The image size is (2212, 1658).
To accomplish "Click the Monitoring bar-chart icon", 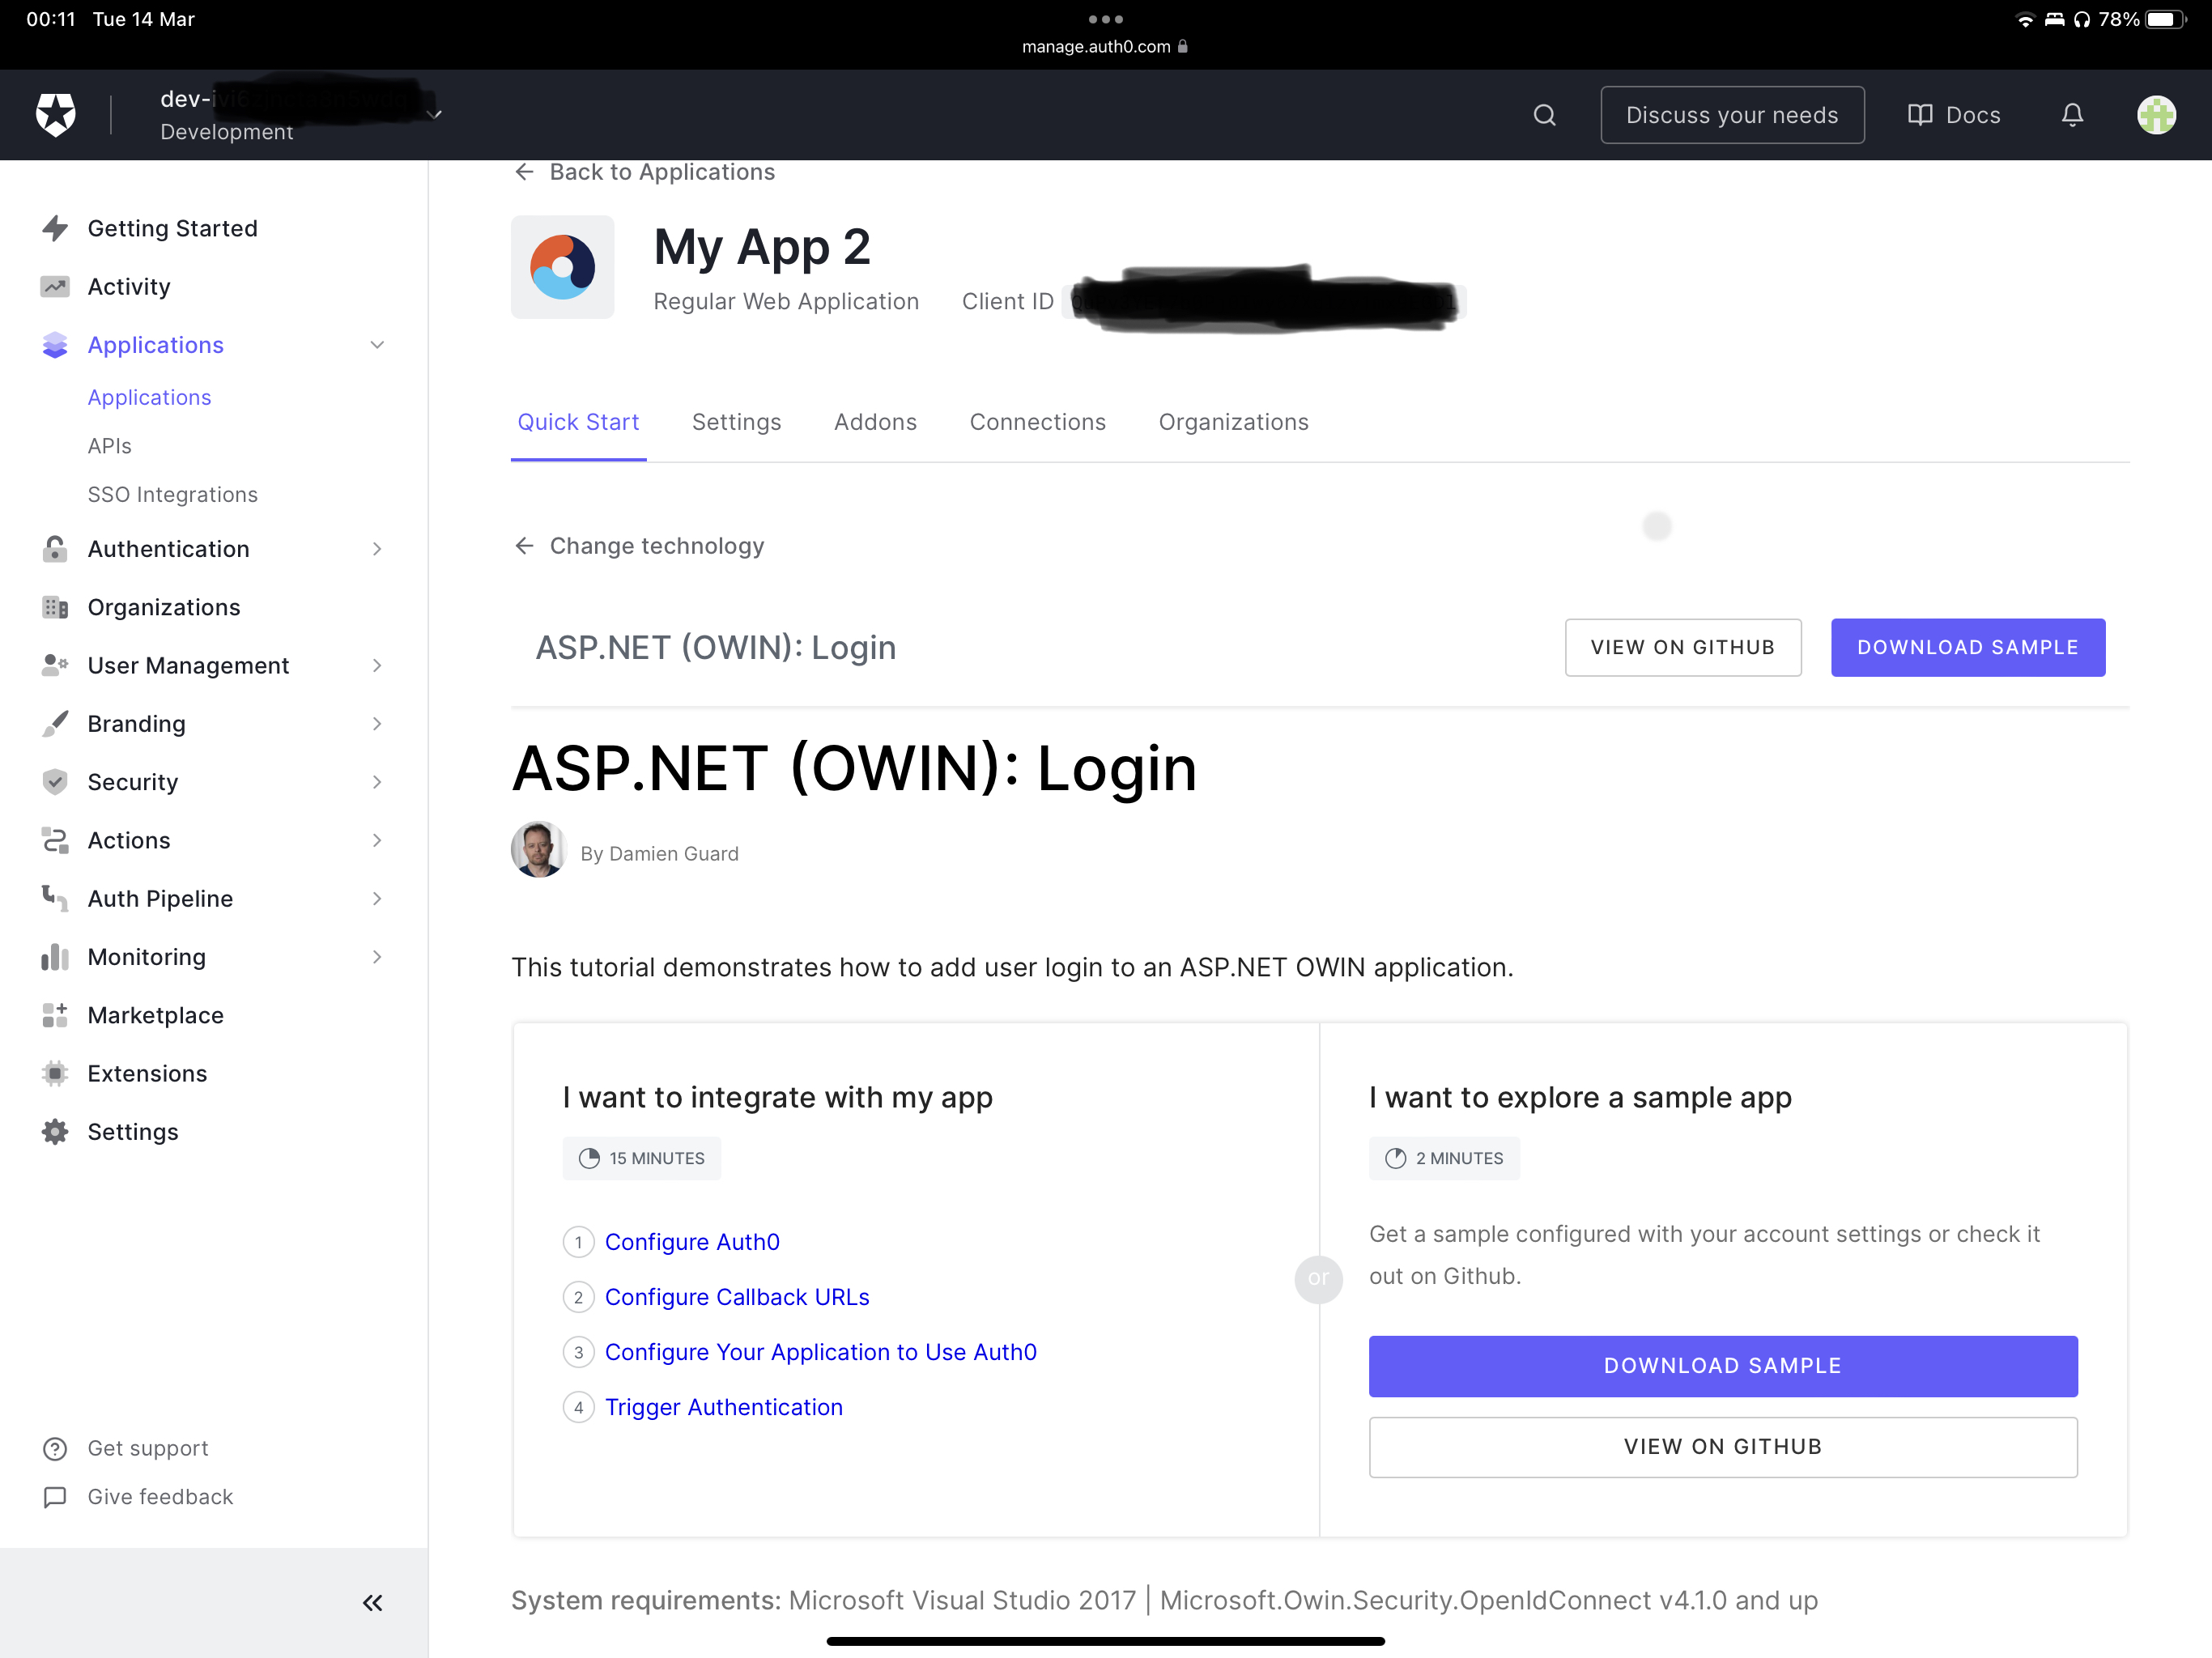I will 56,957.
